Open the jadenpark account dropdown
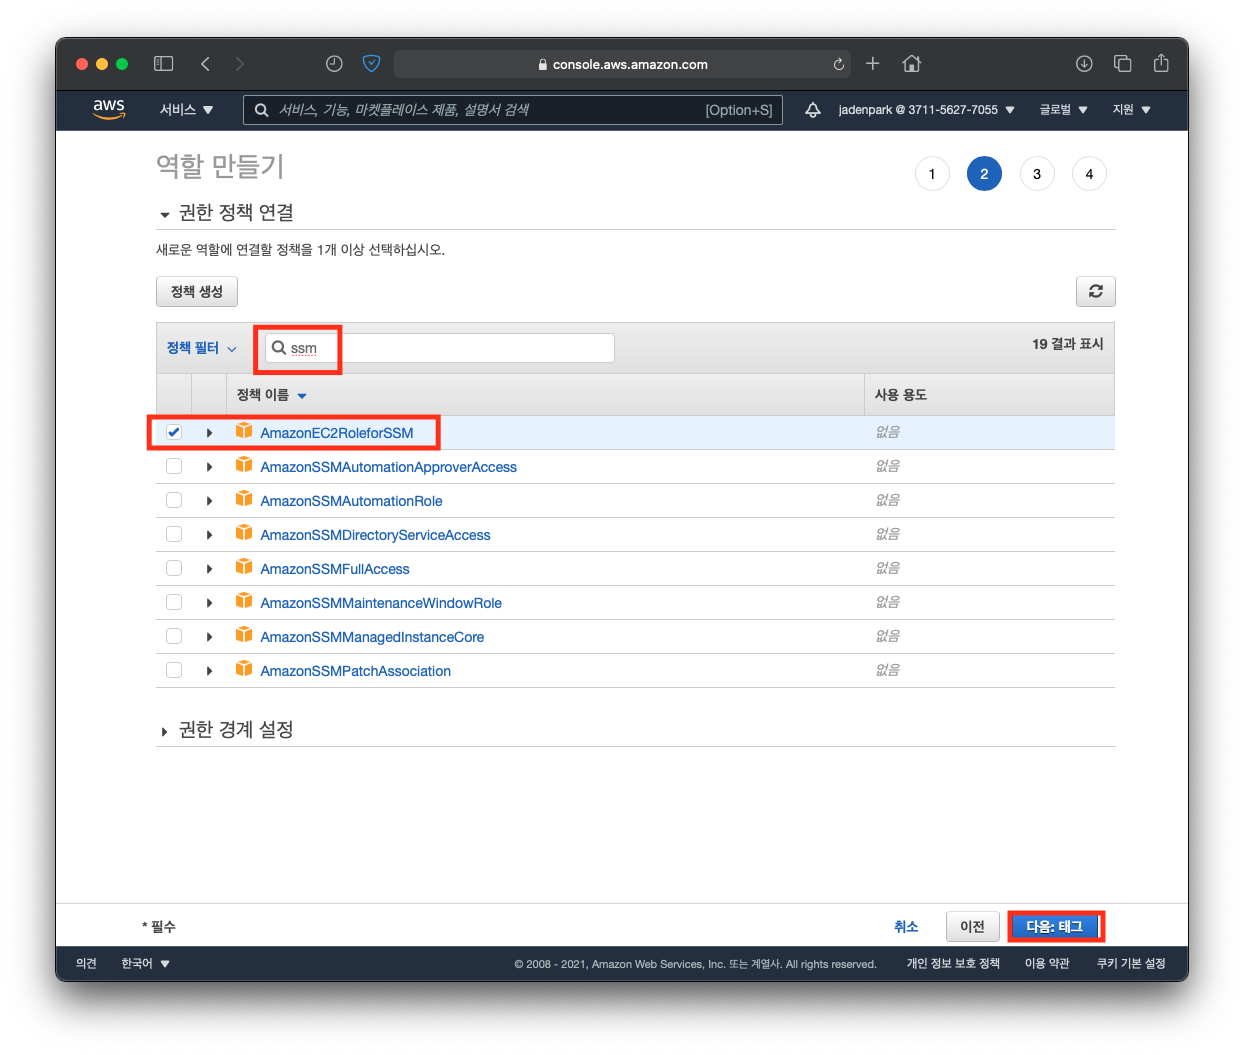Viewport: 1244px width, 1055px height. [927, 110]
